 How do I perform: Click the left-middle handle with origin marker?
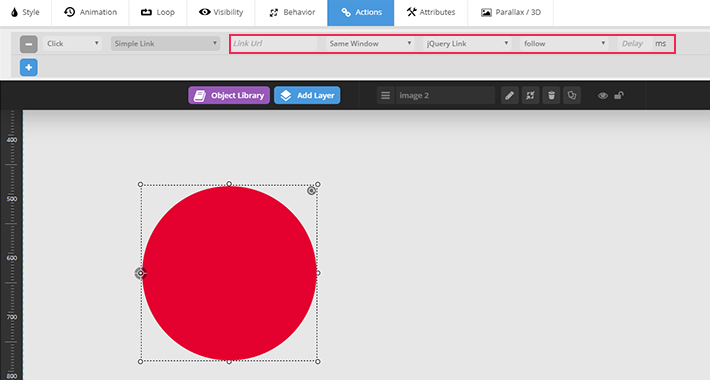140,273
